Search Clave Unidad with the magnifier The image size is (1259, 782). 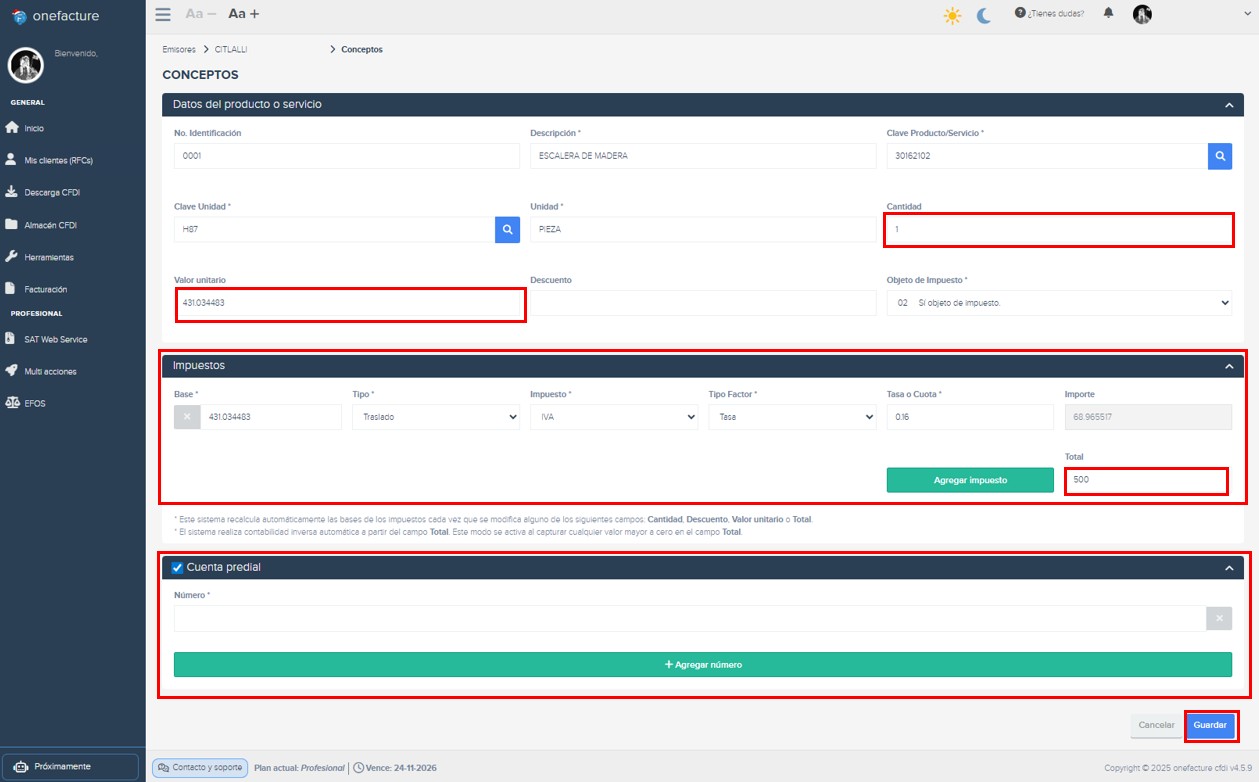[x=506, y=229]
